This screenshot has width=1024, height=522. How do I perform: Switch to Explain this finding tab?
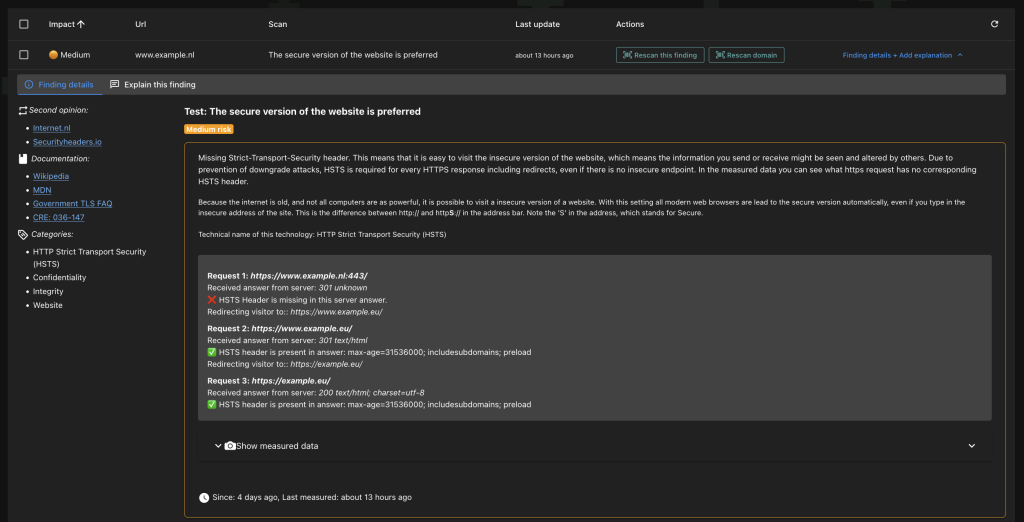[x=153, y=84]
